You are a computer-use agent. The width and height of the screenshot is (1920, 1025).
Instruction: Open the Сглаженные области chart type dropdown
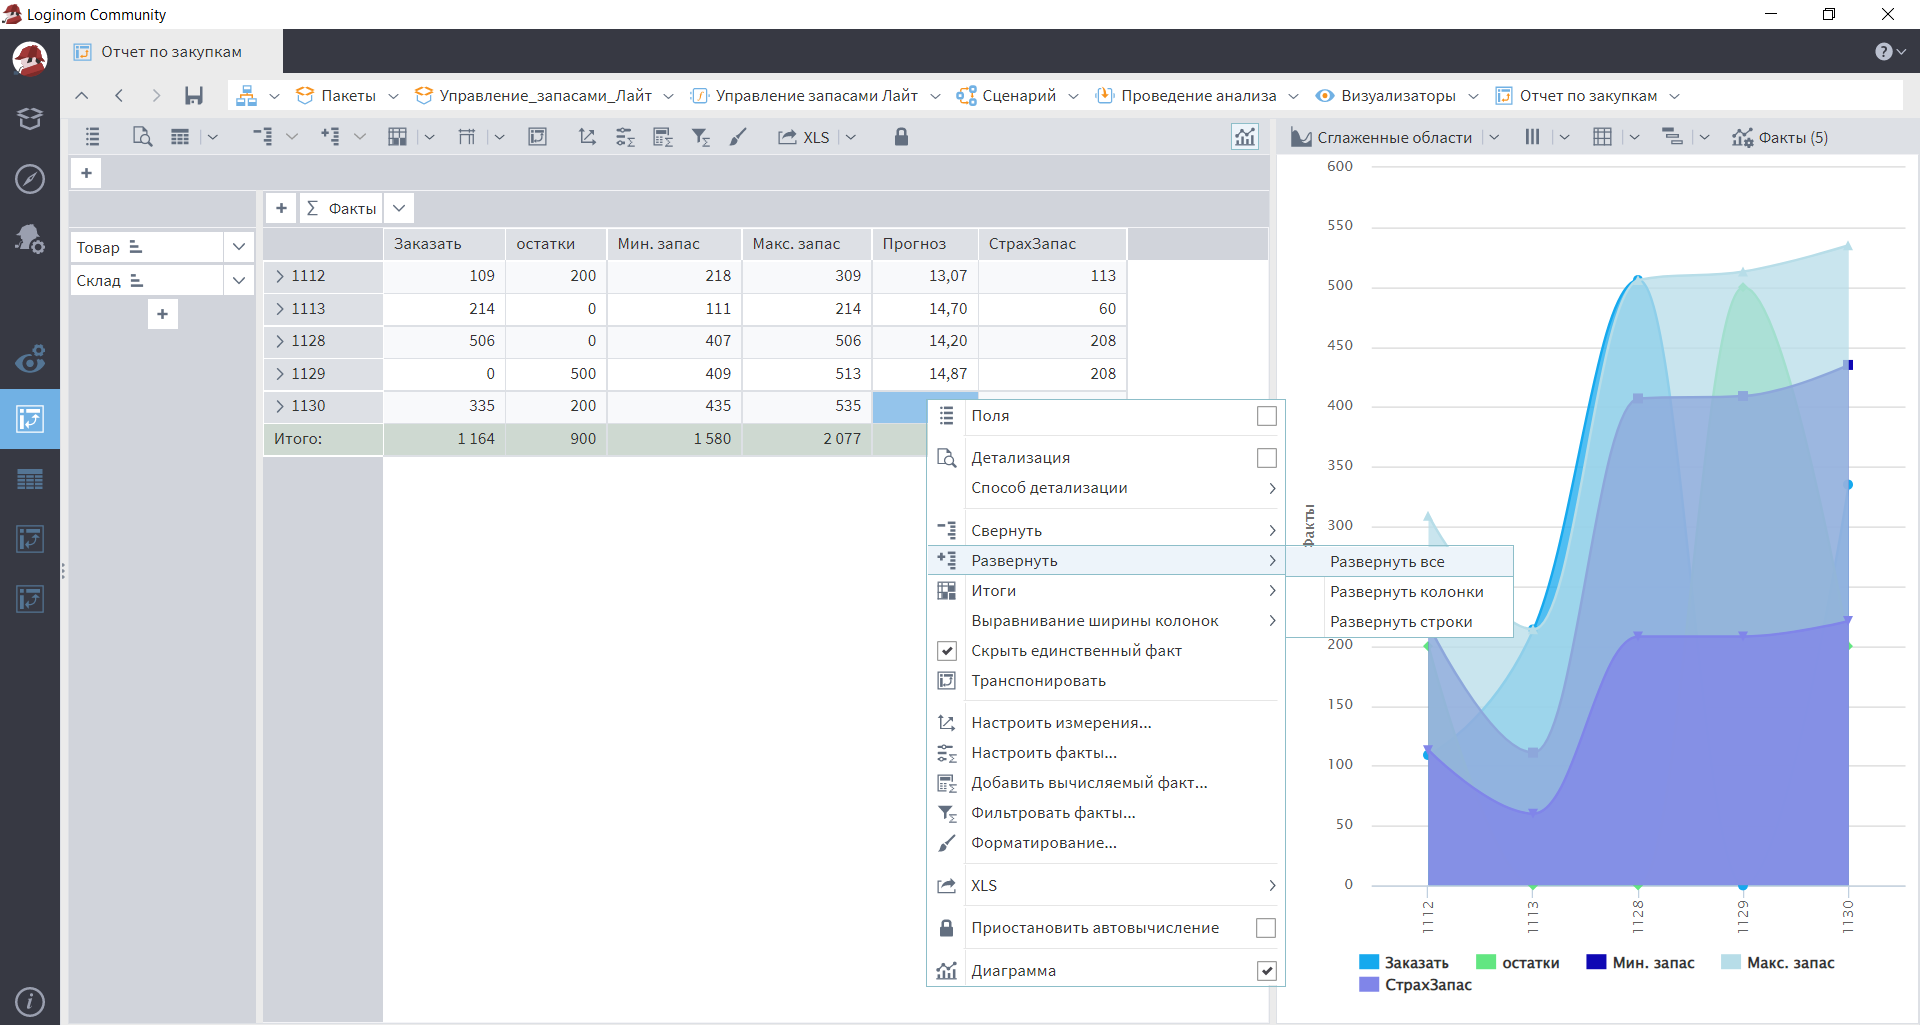click(x=1494, y=137)
